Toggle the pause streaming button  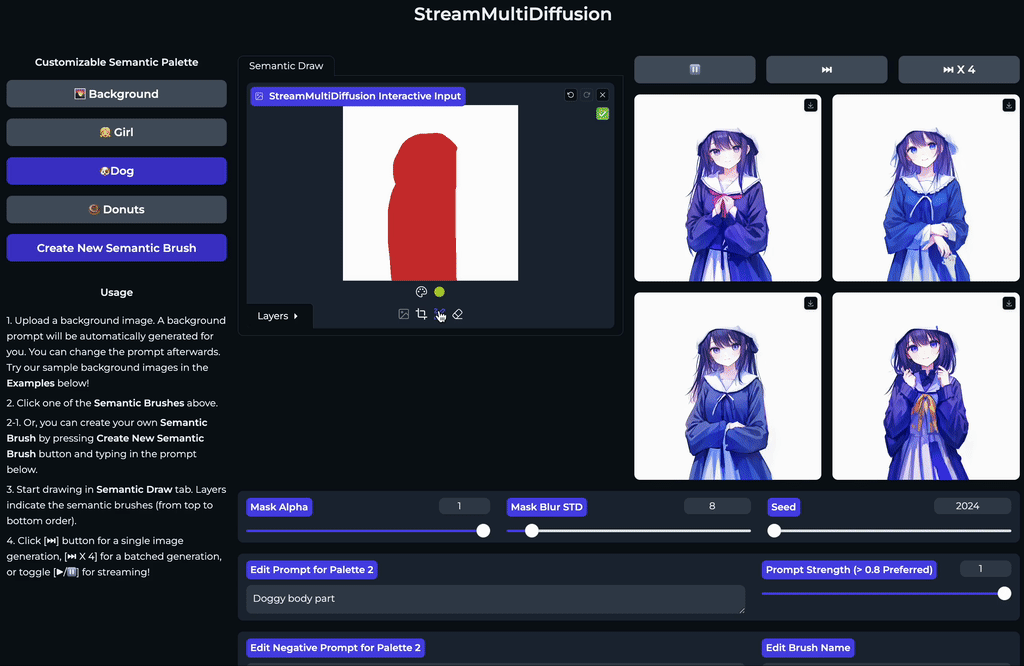695,69
